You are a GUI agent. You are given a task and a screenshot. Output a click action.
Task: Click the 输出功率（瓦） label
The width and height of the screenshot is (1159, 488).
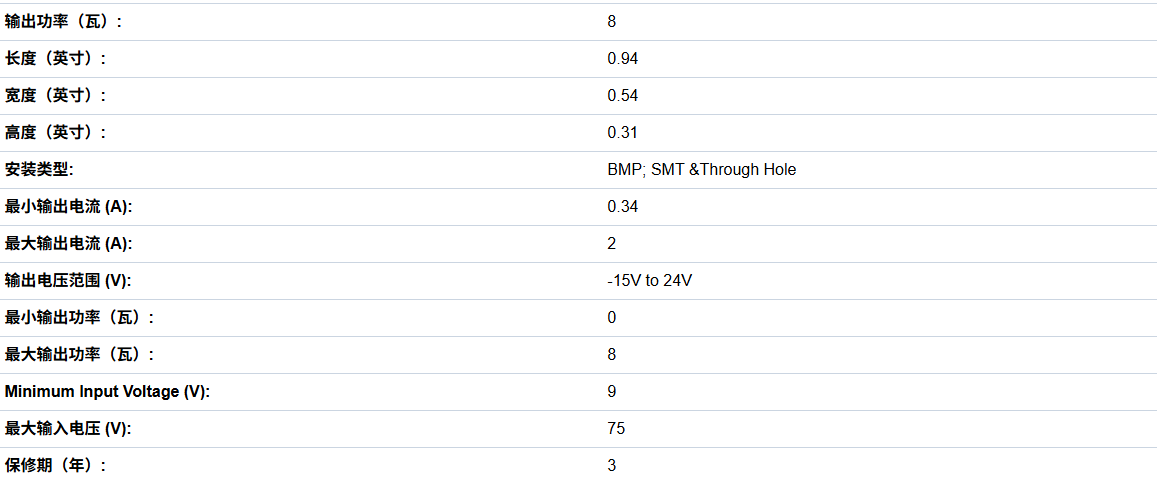64,21
